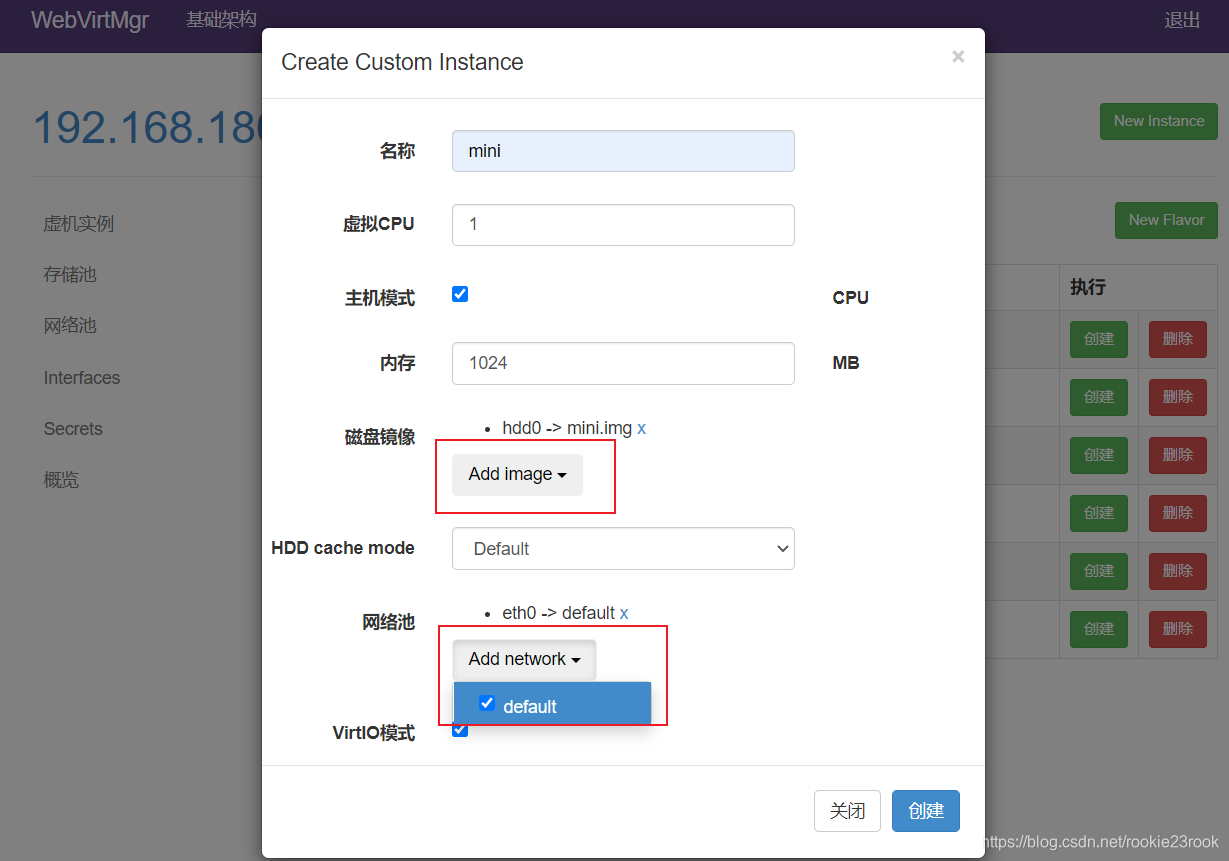This screenshot has height=861, width=1229.
Task: Click the 关闭 button
Action: (x=847, y=811)
